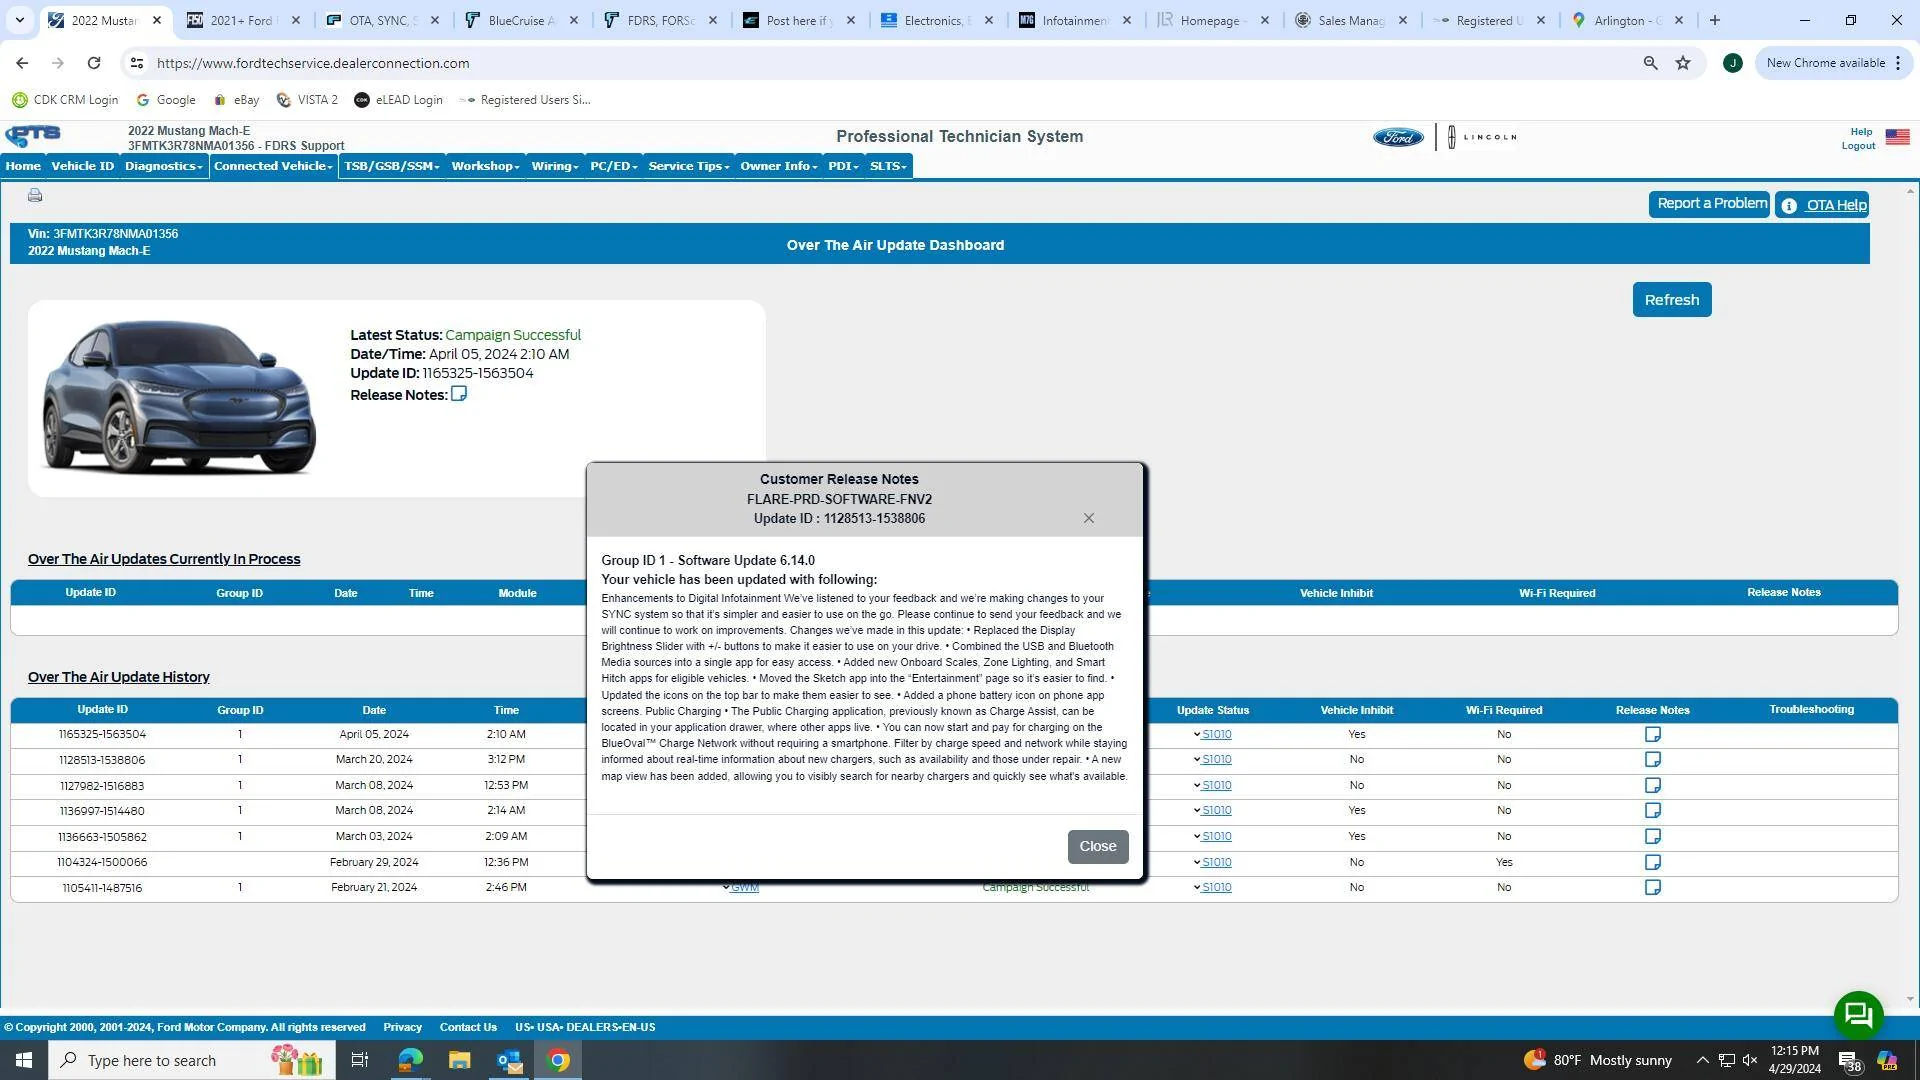Viewport: 1920px width, 1080px height.
Task: Open release notes for update 1128513-1538806
Action: click(x=1652, y=760)
